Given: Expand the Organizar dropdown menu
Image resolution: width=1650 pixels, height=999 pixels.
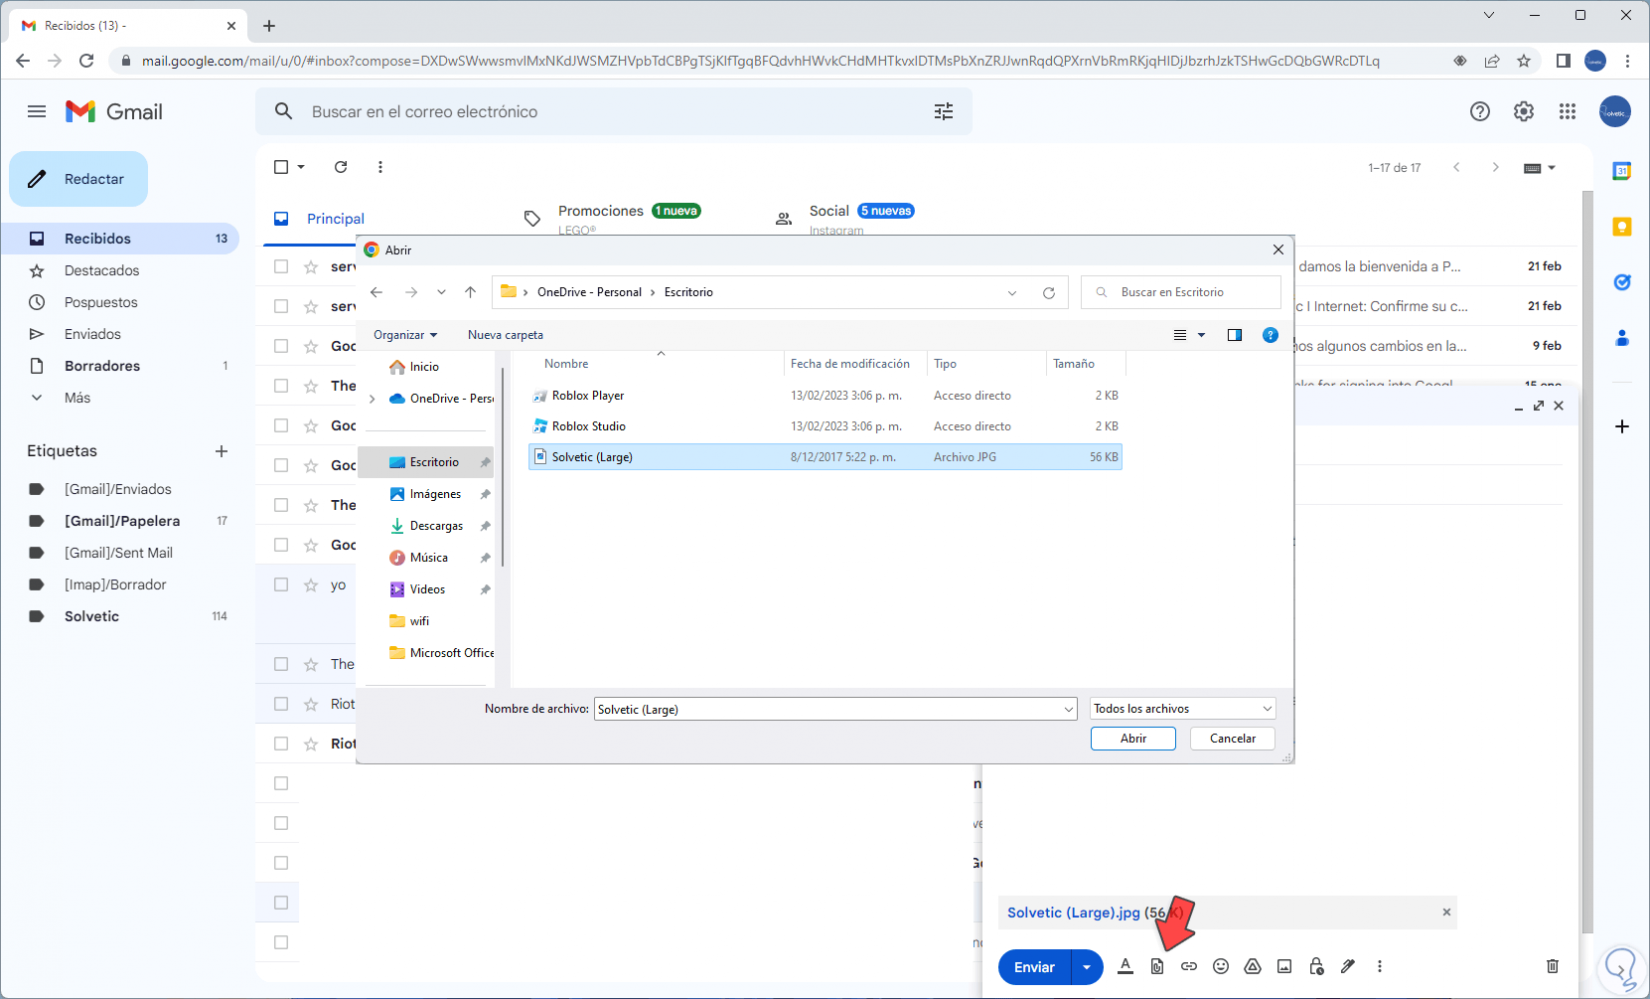Looking at the screenshot, I should point(405,335).
